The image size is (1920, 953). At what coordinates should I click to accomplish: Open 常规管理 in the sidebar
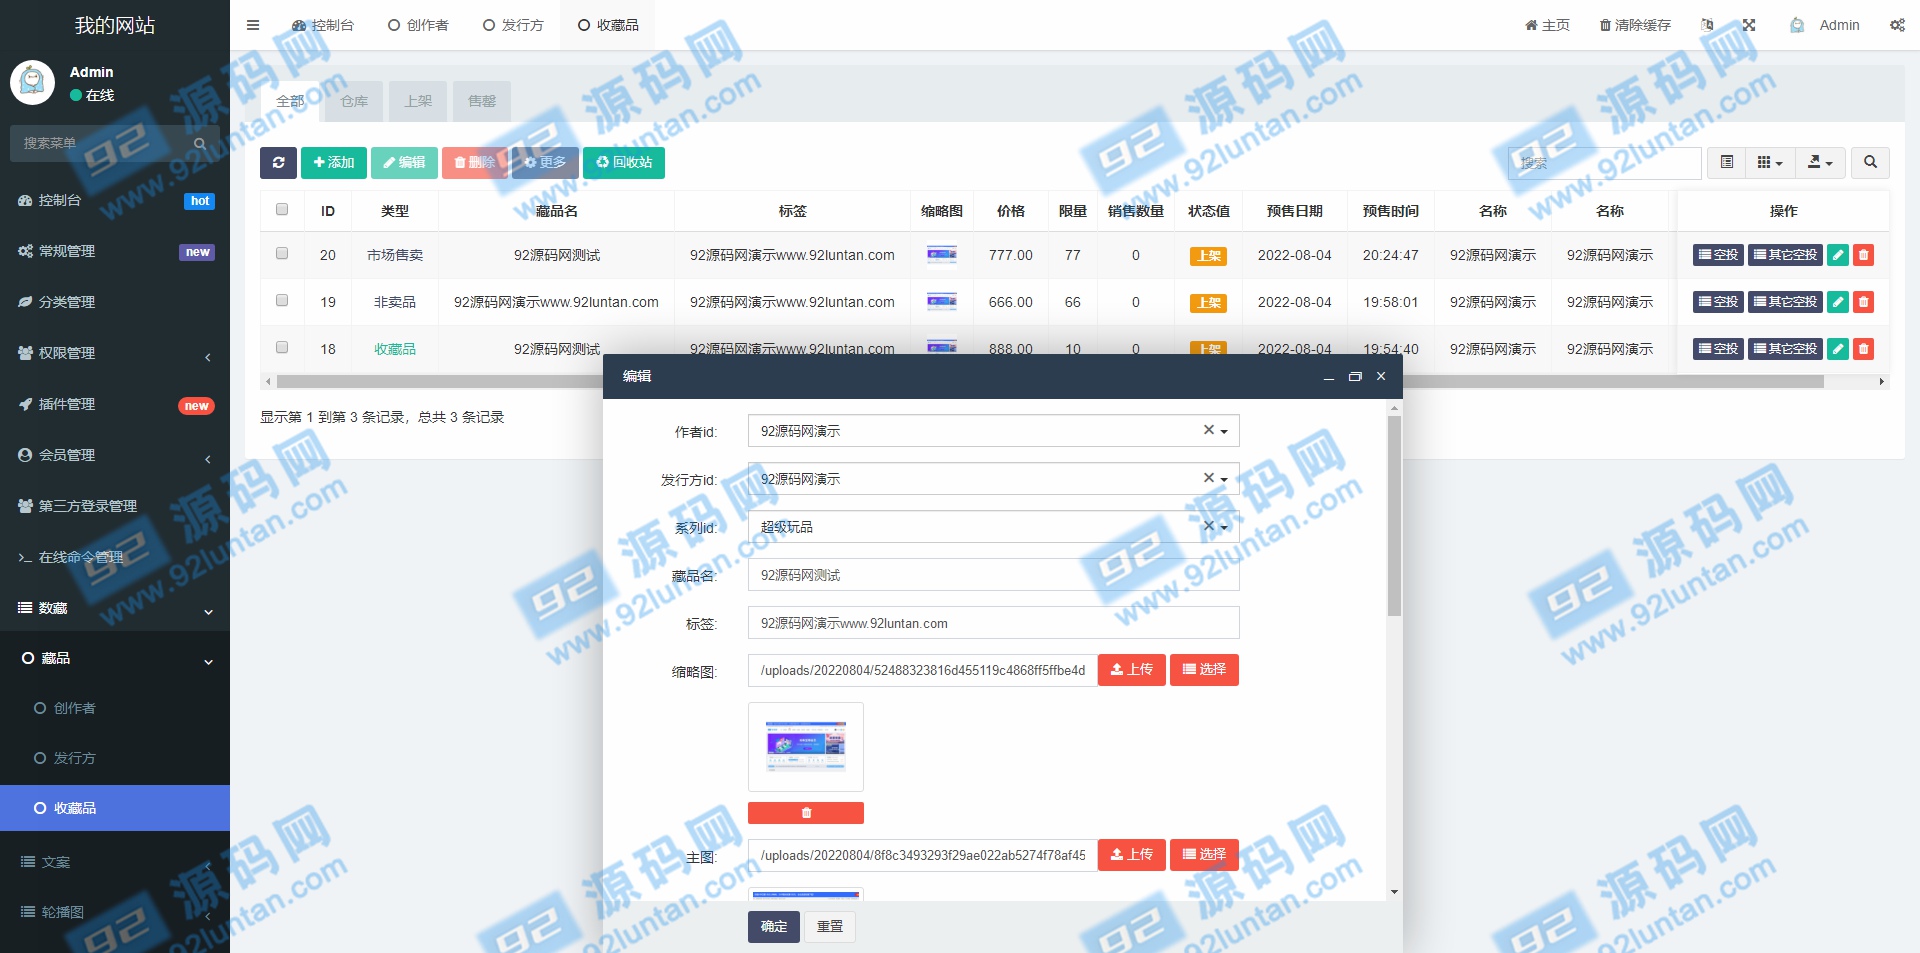click(115, 251)
